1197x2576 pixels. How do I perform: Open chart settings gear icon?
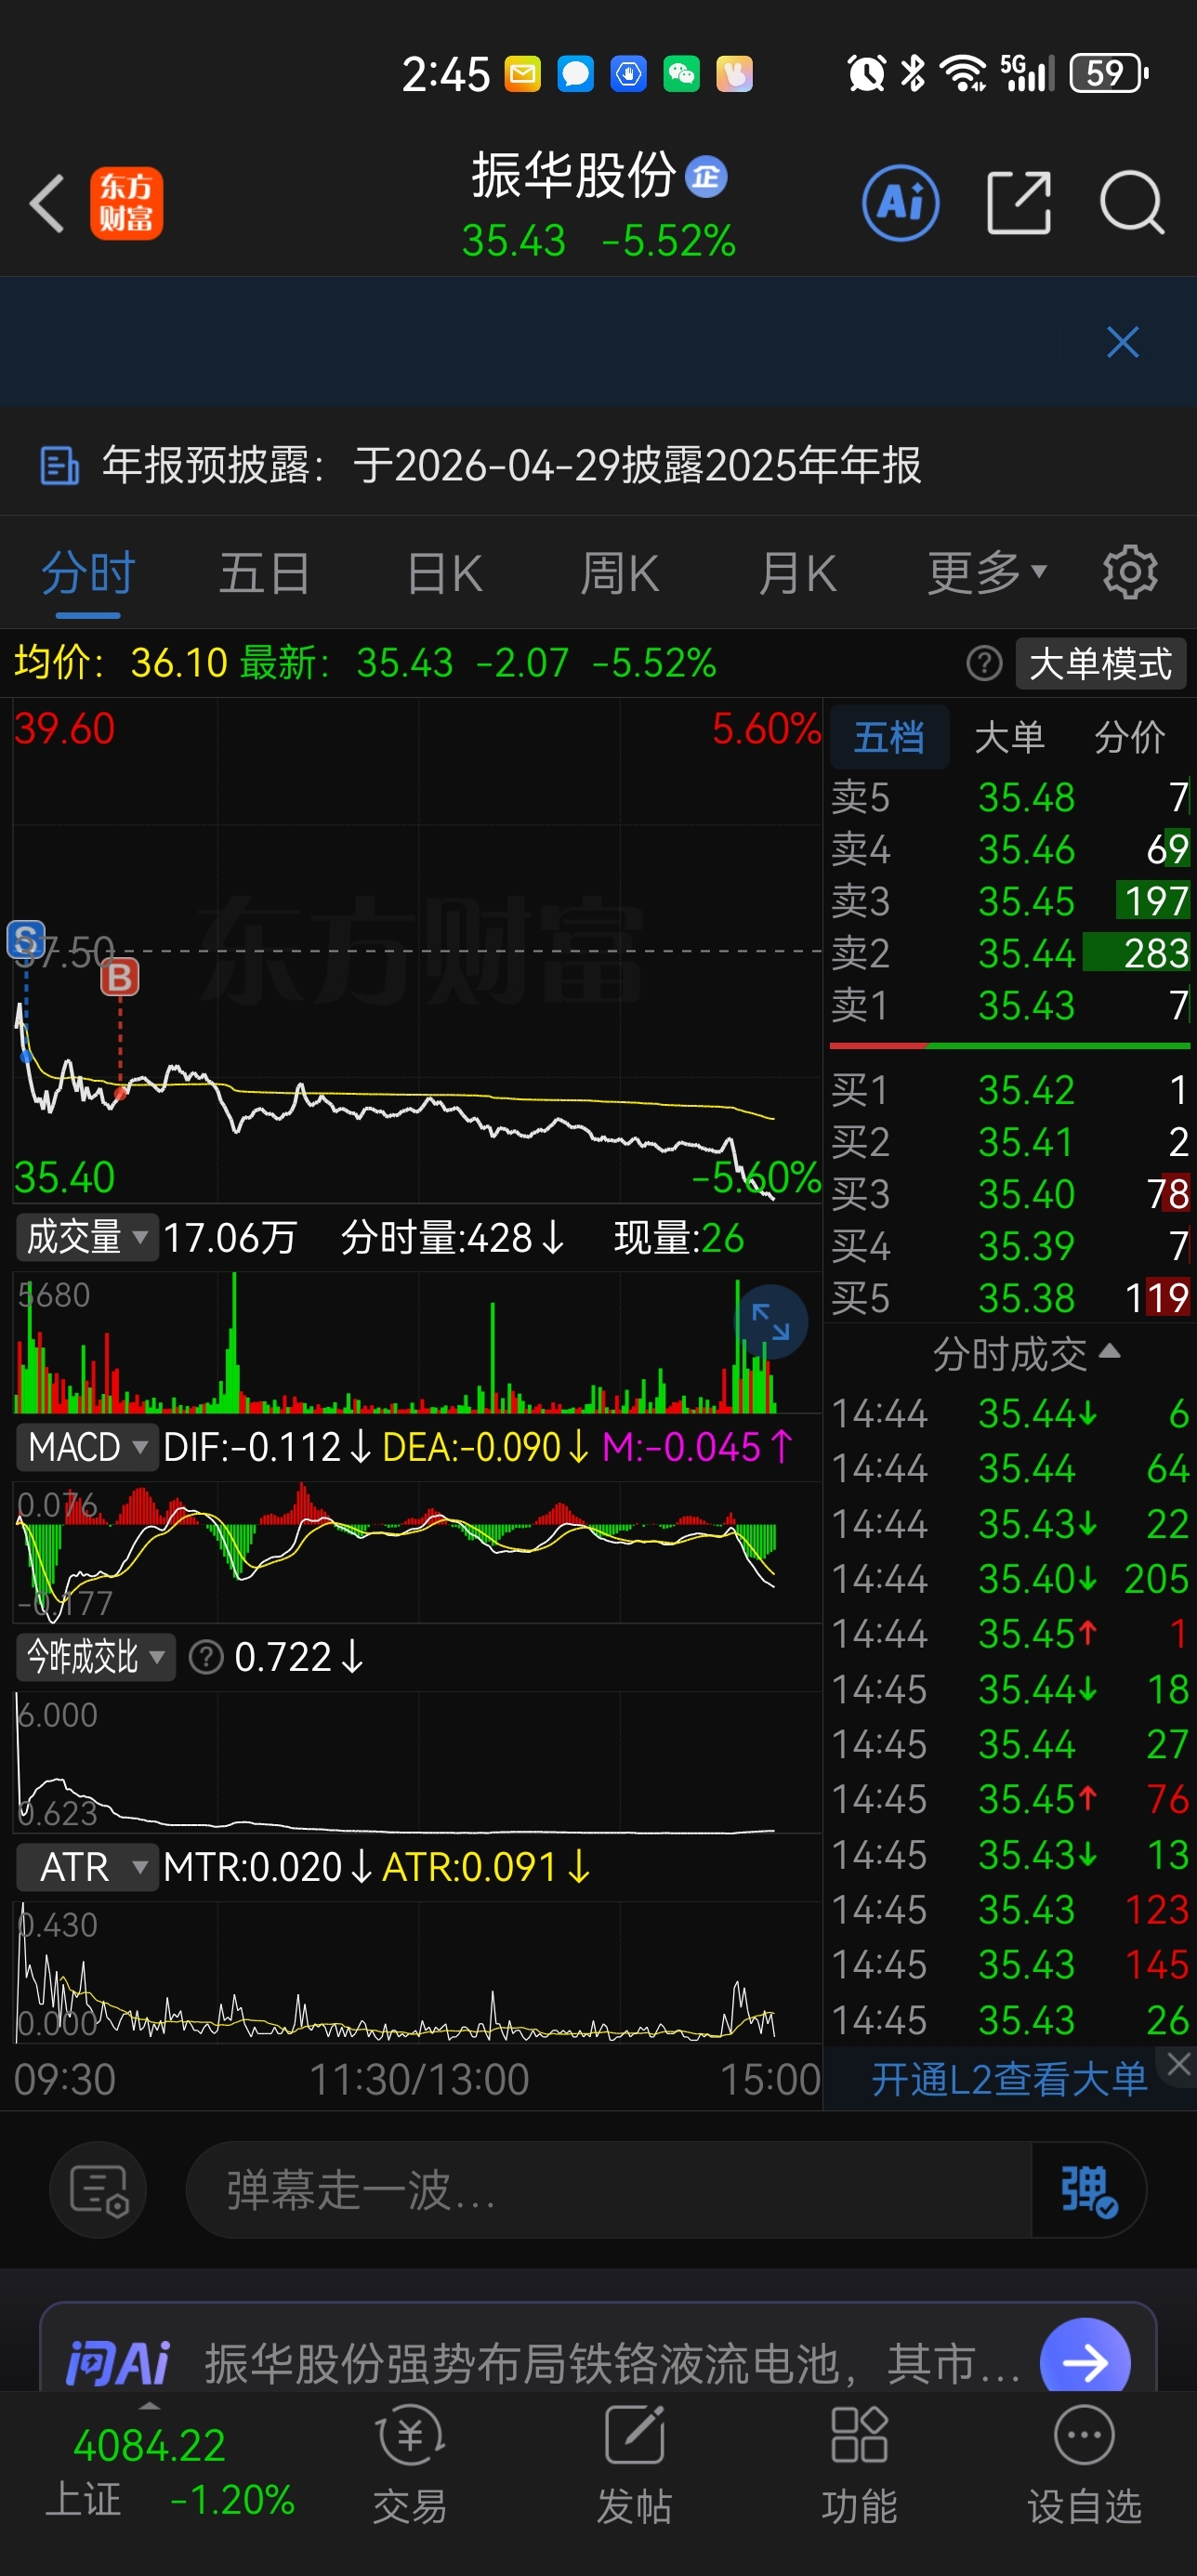[1130, 573]
